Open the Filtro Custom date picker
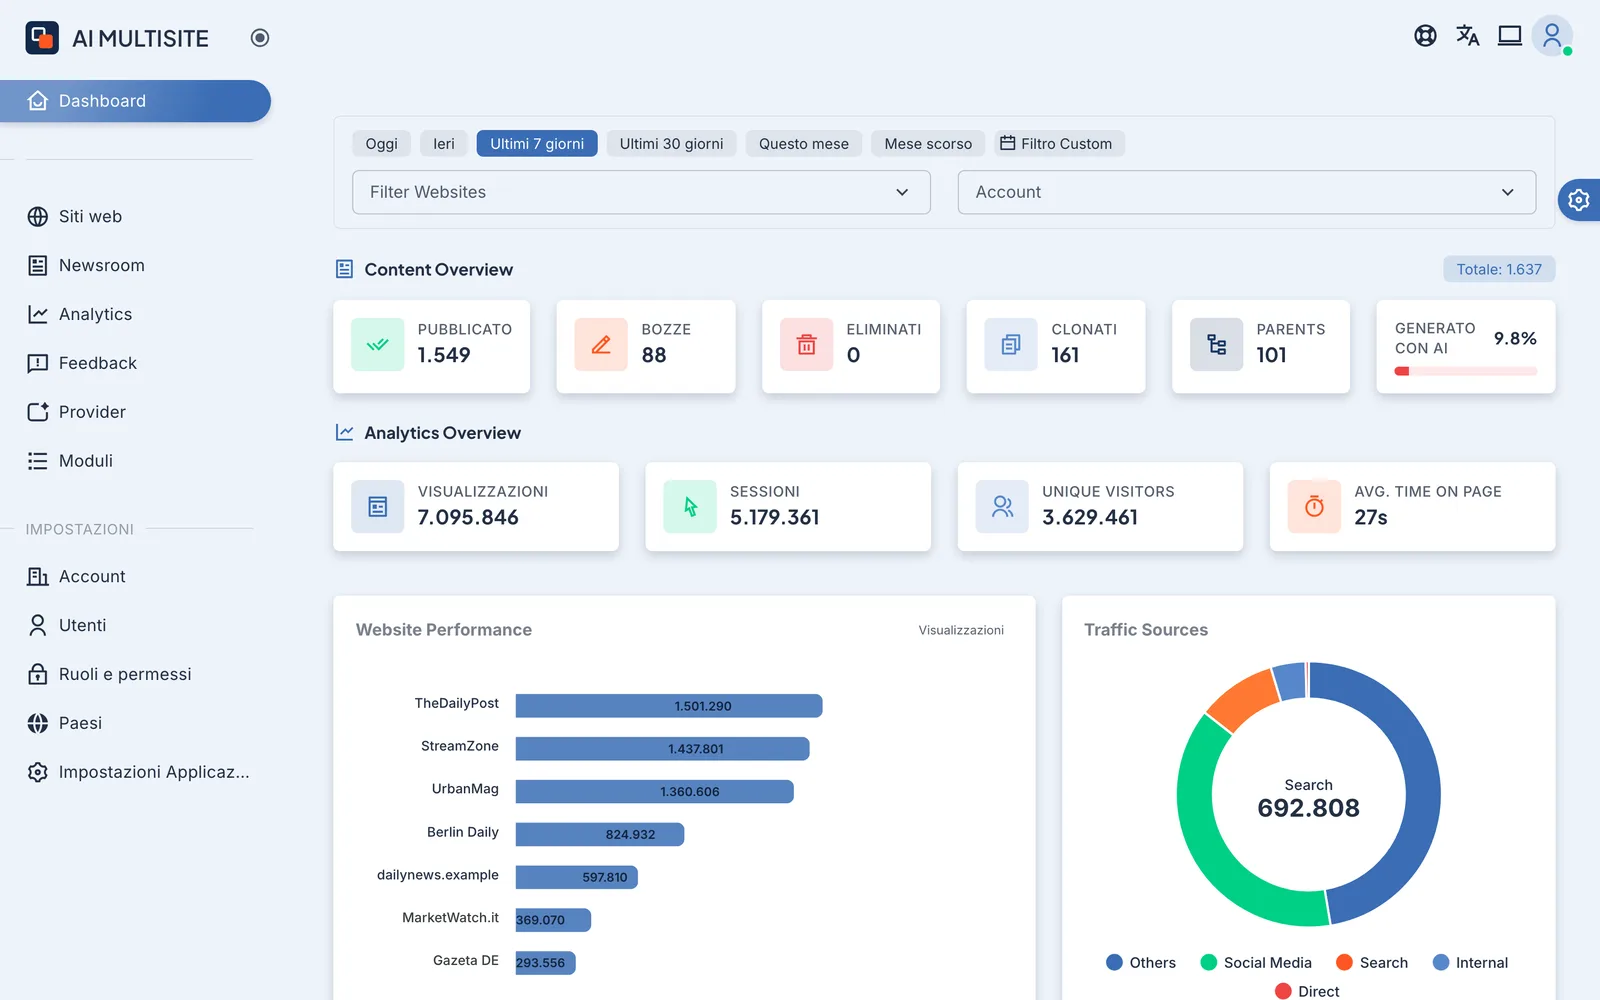The width and height of the screenshot is (1600, 1000). 1059,144
